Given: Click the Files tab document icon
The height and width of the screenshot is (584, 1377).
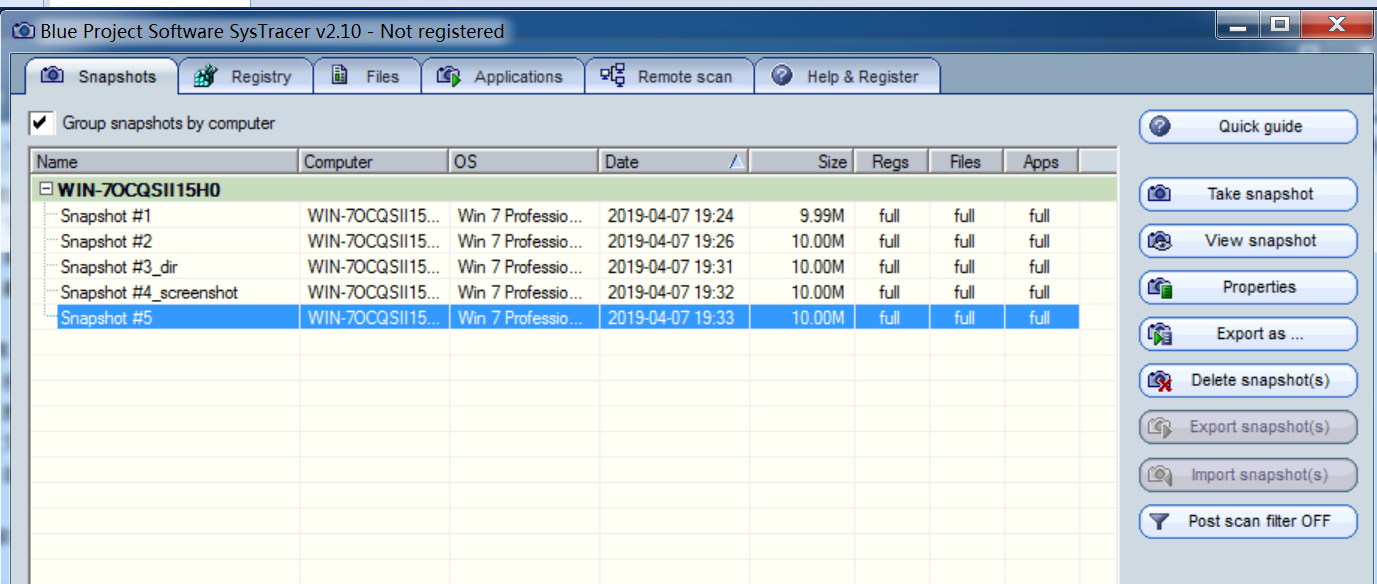Looking at the screenshot, I should click(x=339, y=75).
